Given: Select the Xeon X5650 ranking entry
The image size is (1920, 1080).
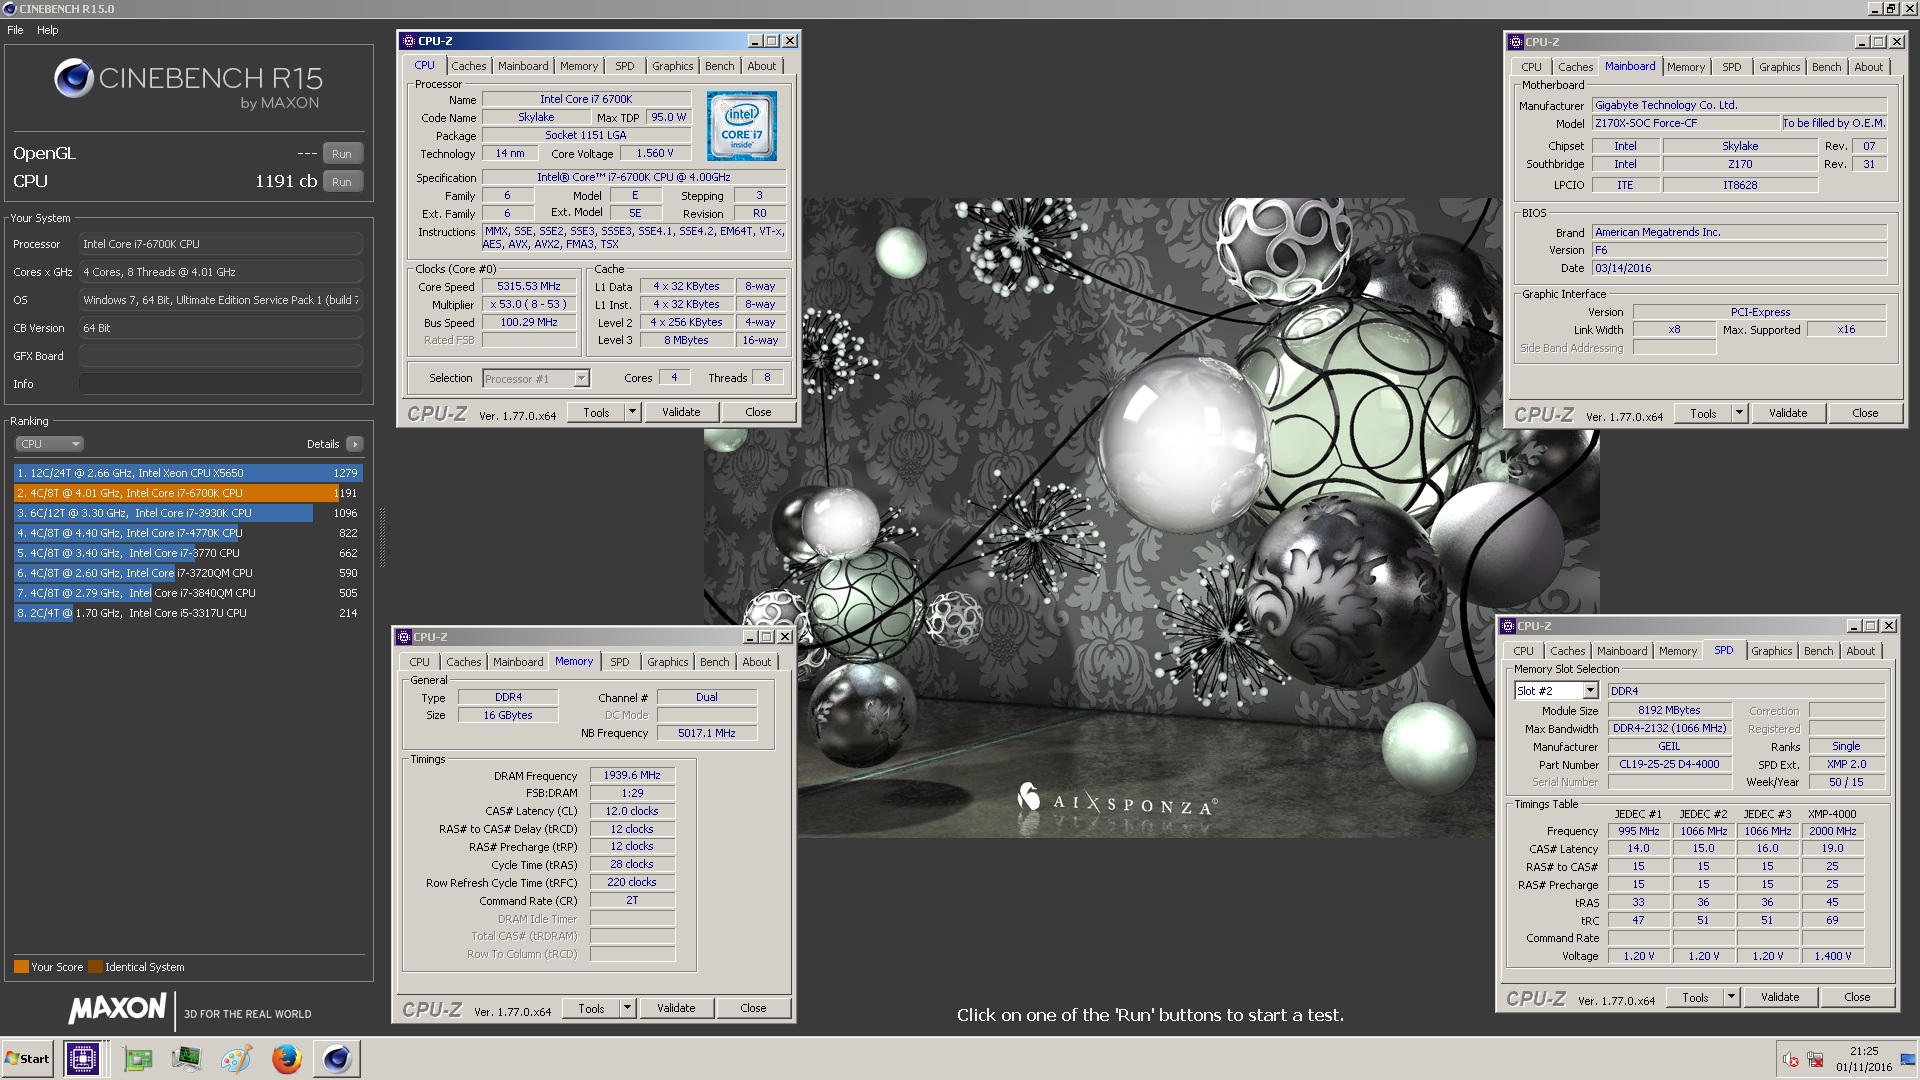Looking at the screenshot, I should (x=188, y=473).
